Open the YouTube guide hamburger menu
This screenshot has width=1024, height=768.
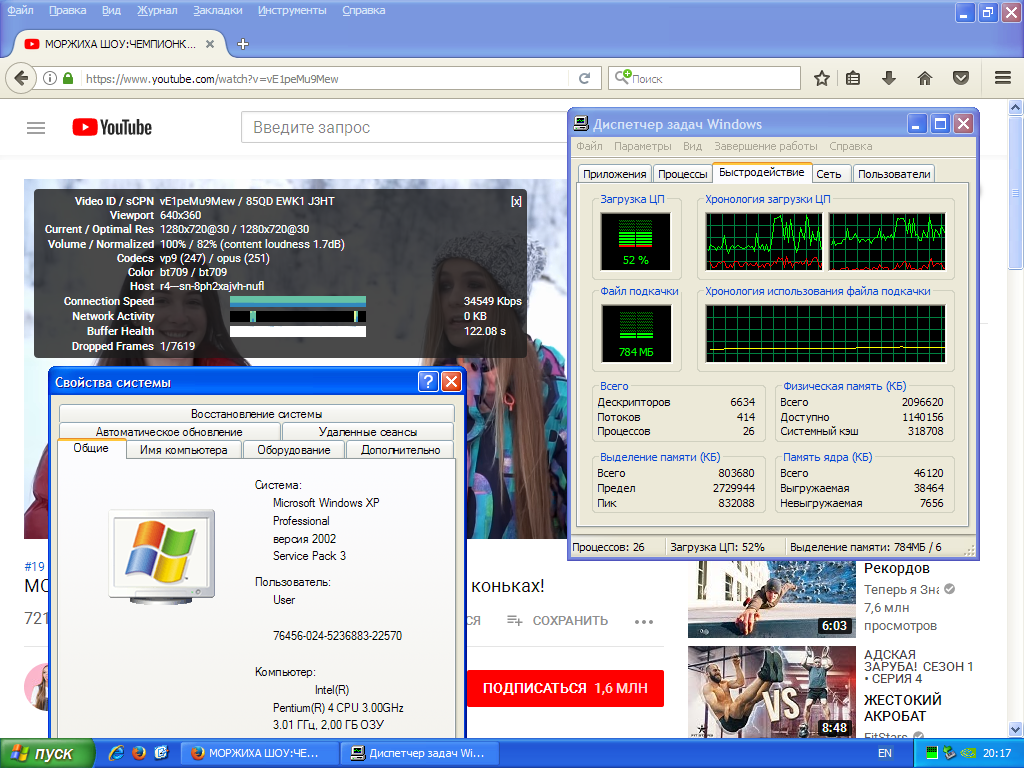[36, 128]
